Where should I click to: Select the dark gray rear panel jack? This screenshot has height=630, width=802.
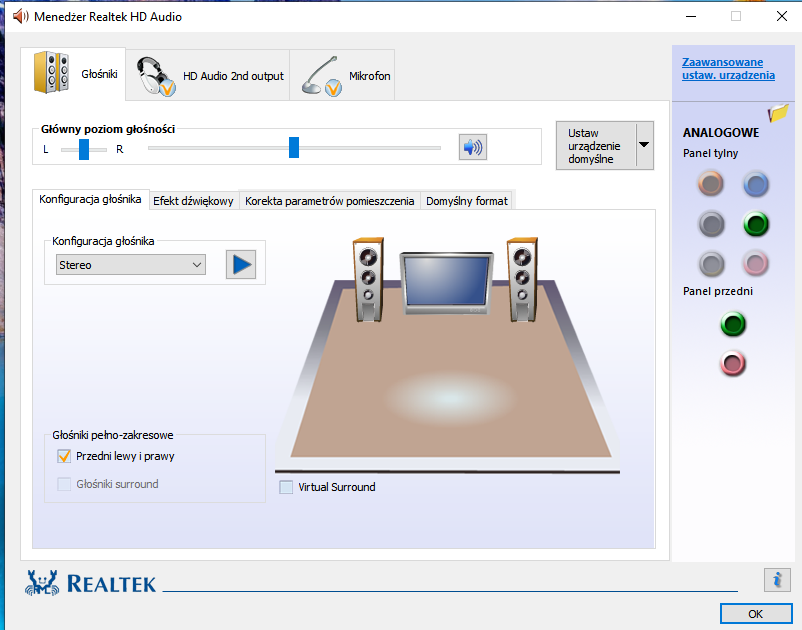pyautogui.click(x=711, y=224)
